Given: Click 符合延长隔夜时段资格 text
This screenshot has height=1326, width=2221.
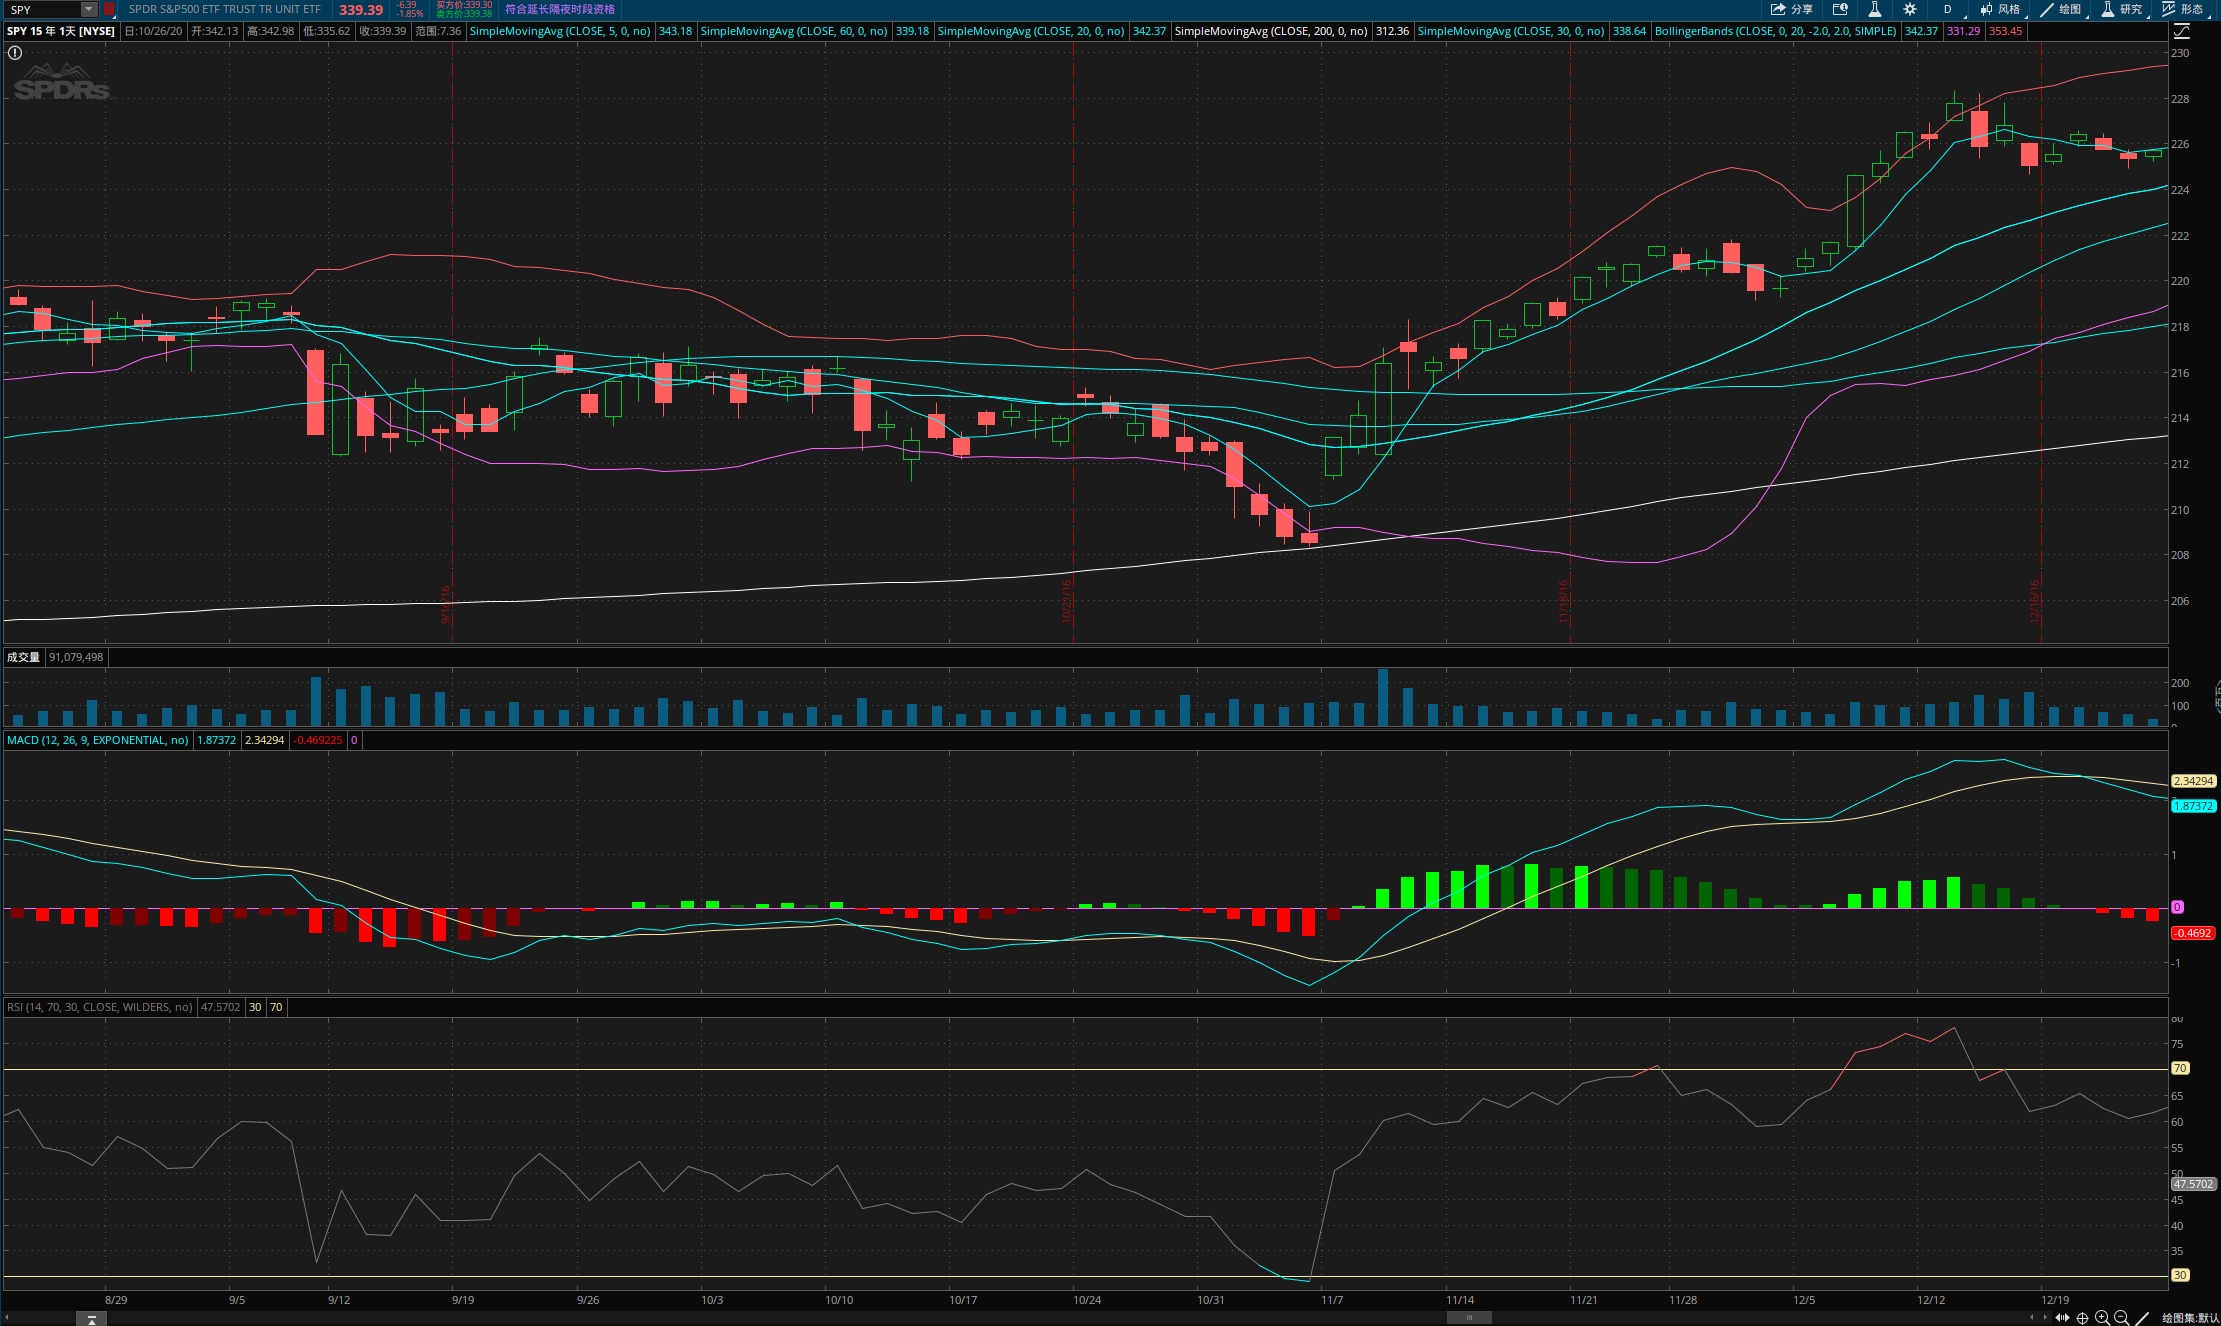Looking at the screenshot, I should click(560, 9).
